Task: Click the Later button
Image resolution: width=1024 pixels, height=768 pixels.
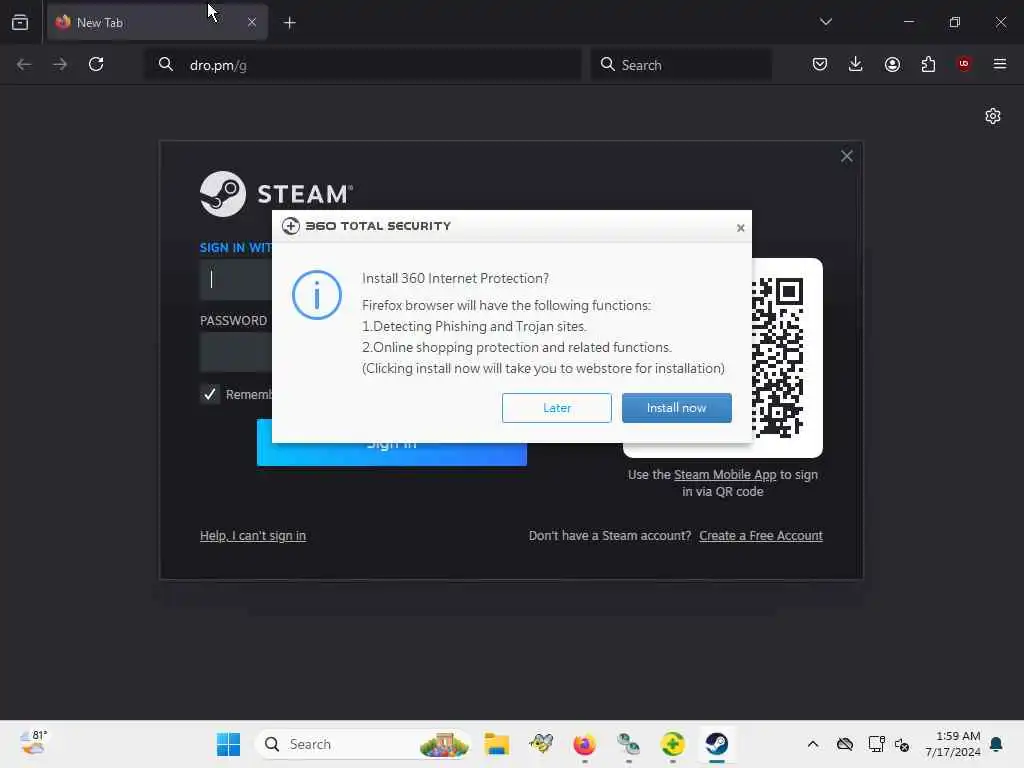Action: tap(556, 408)
